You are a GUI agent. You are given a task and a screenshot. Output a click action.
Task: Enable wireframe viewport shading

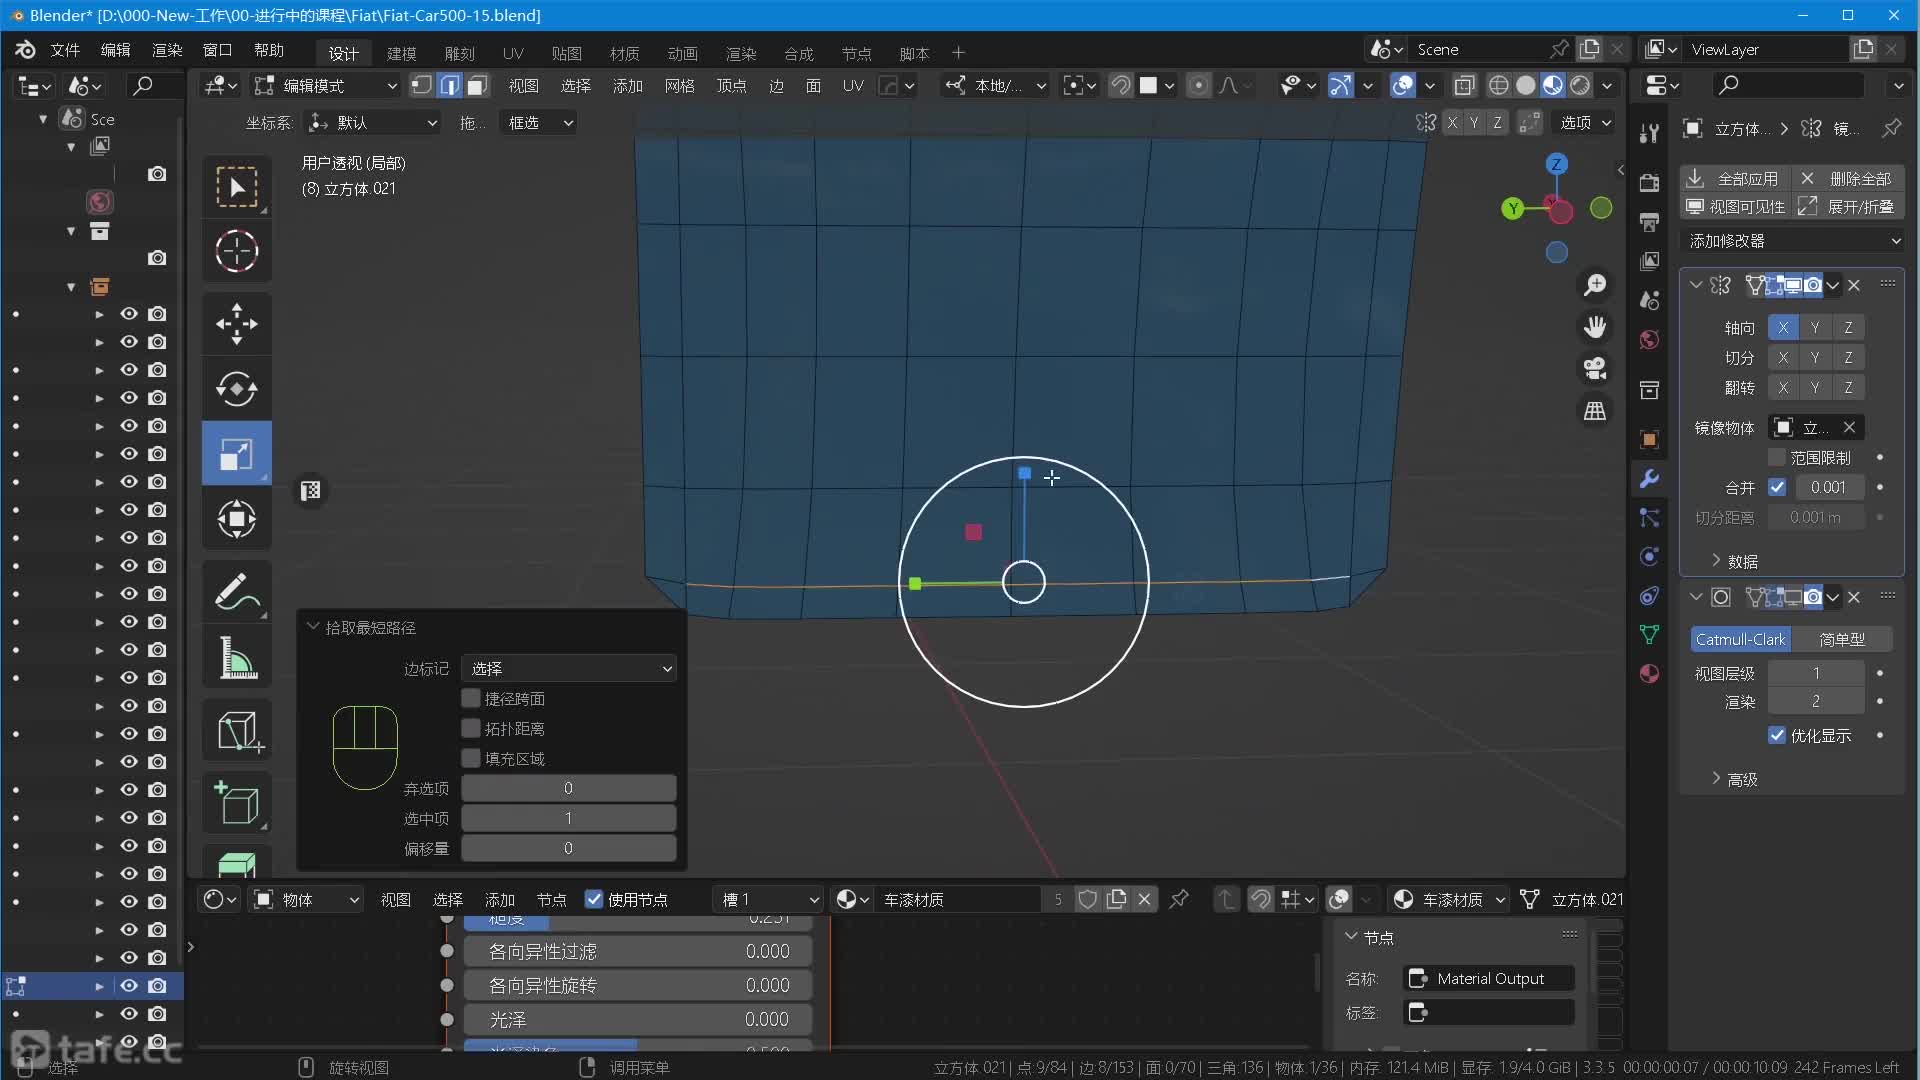(1498, 86)
